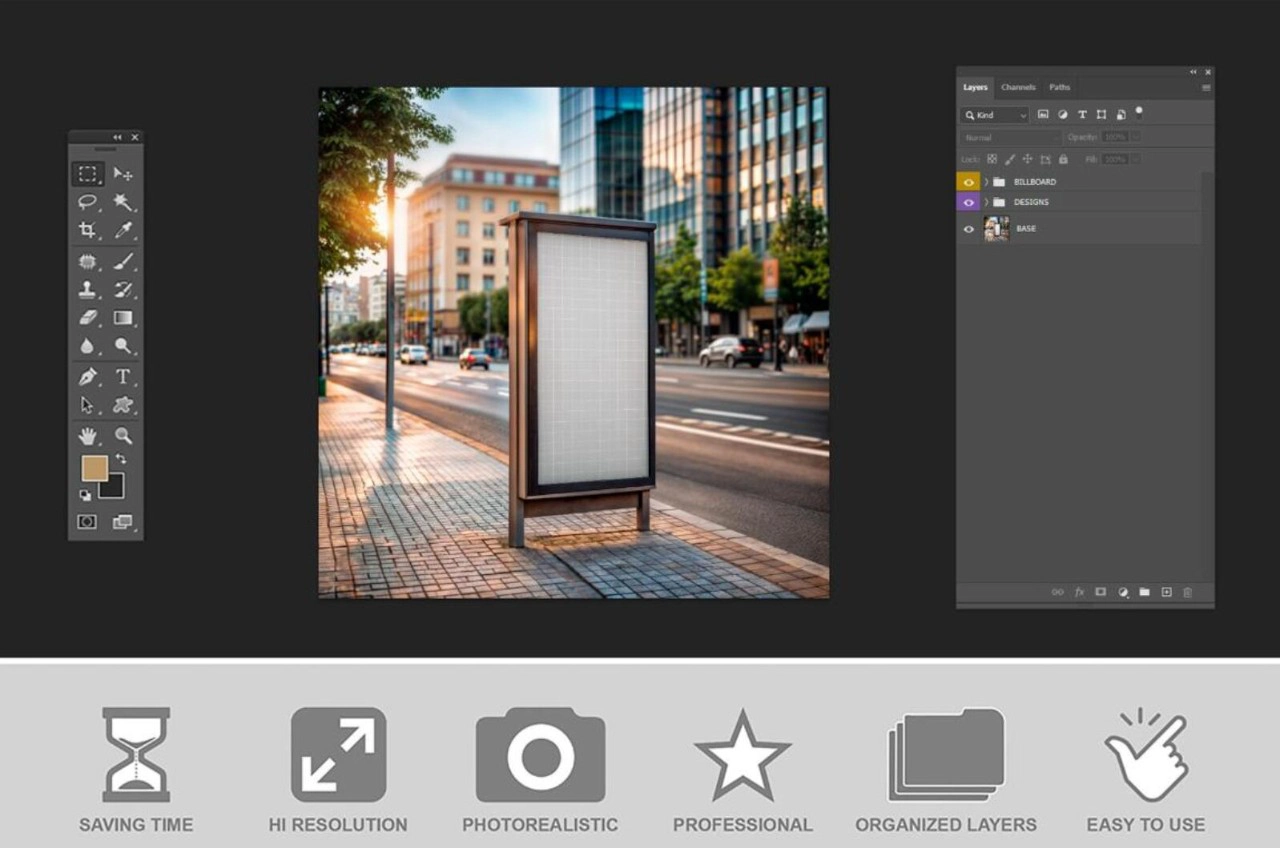The height and width of the screenshot is (848, 1280).
Task: Prevent auto-nesting in artboards lock
Action: [1045, 159]
